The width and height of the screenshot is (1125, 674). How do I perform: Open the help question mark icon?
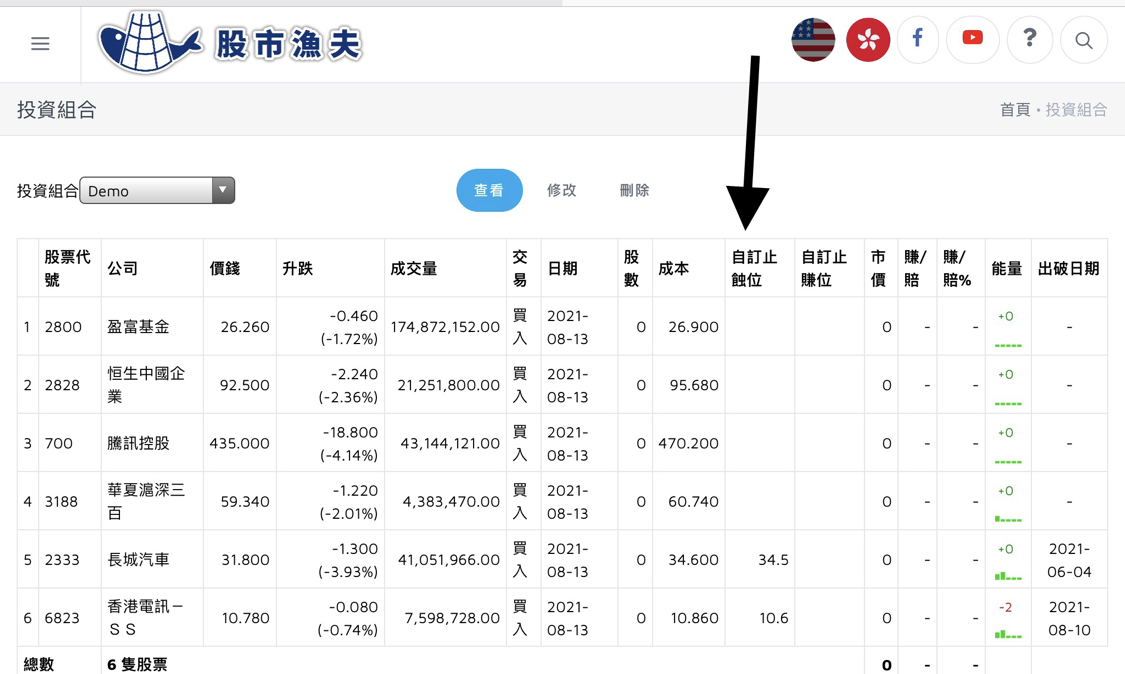point(1030,39)
